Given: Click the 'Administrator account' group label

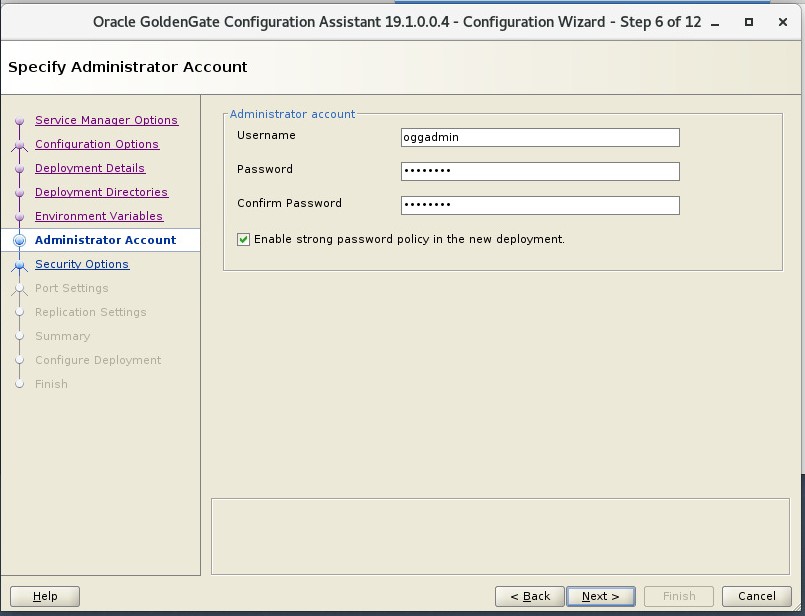Looking at the screenshot, I should coord(292,114).
